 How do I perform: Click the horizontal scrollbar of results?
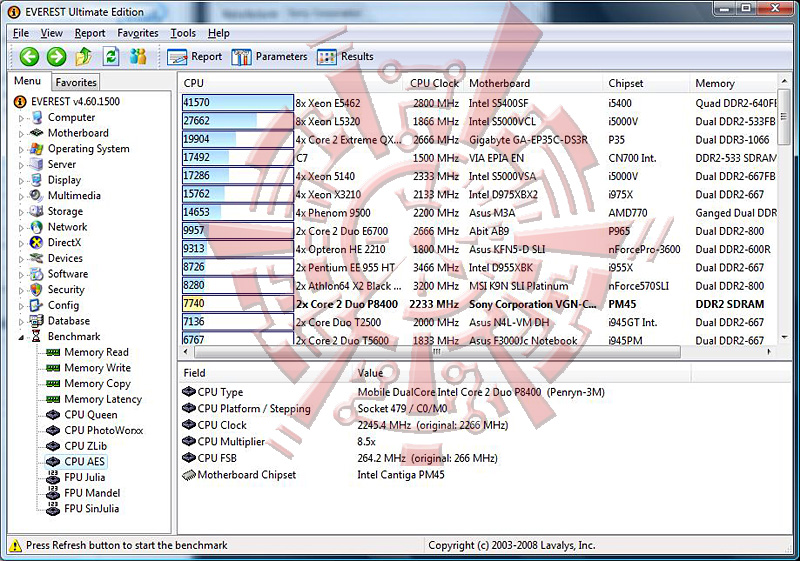click(x=437, y=352)
